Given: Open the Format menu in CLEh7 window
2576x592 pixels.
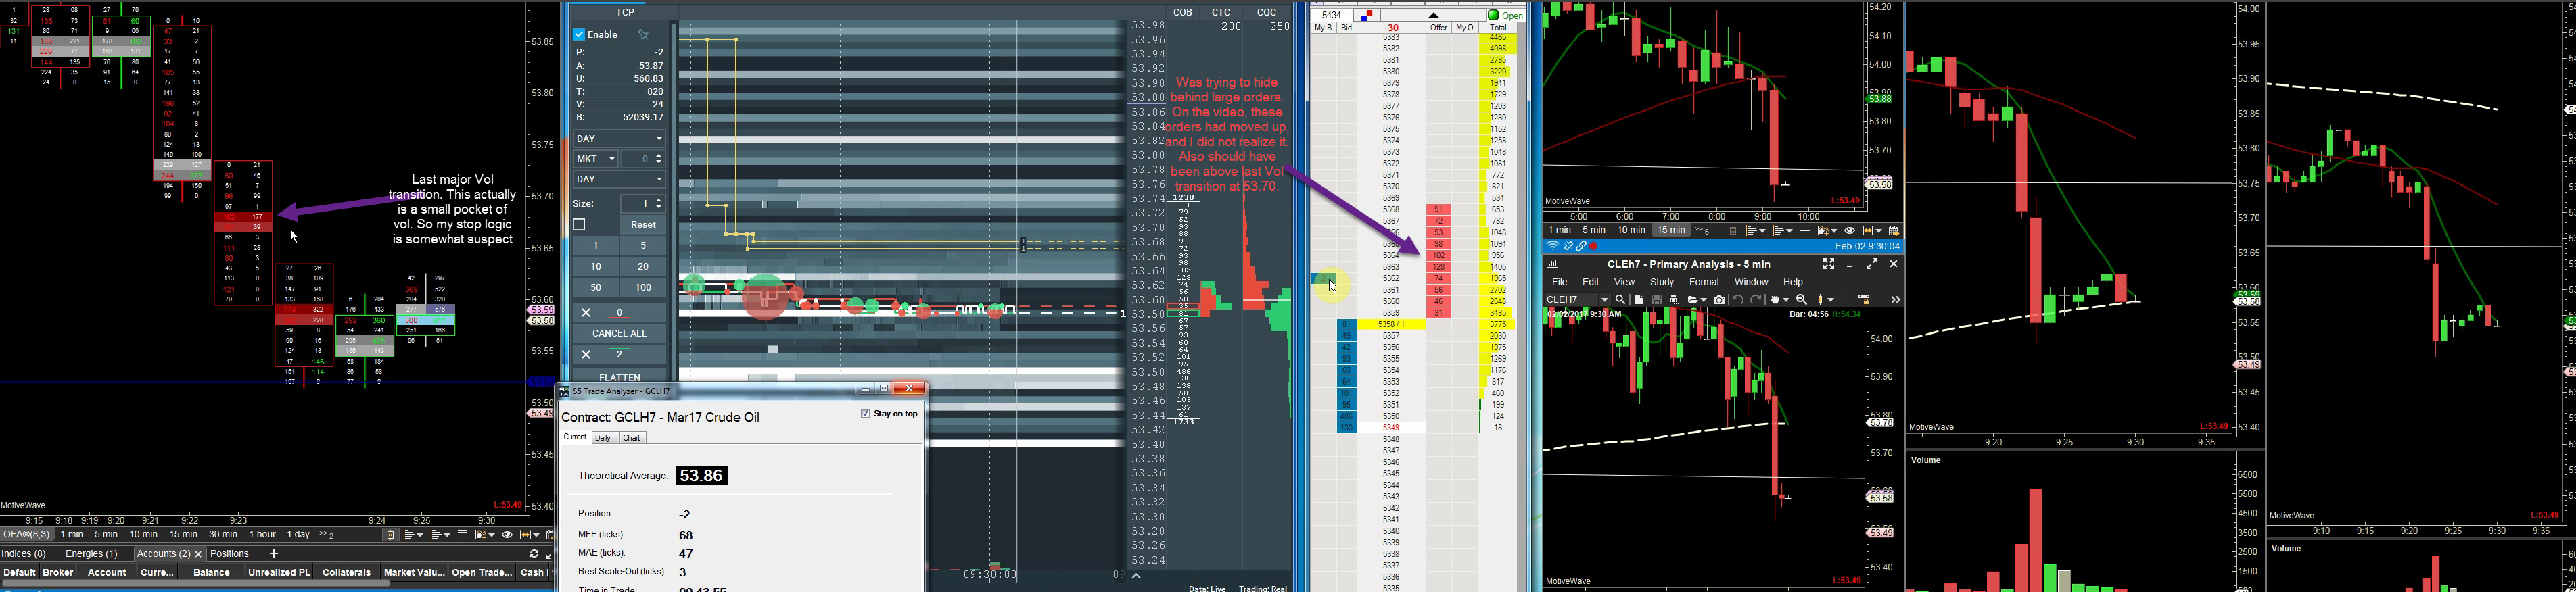Looking at the screenshot, I should point(1704,282).
